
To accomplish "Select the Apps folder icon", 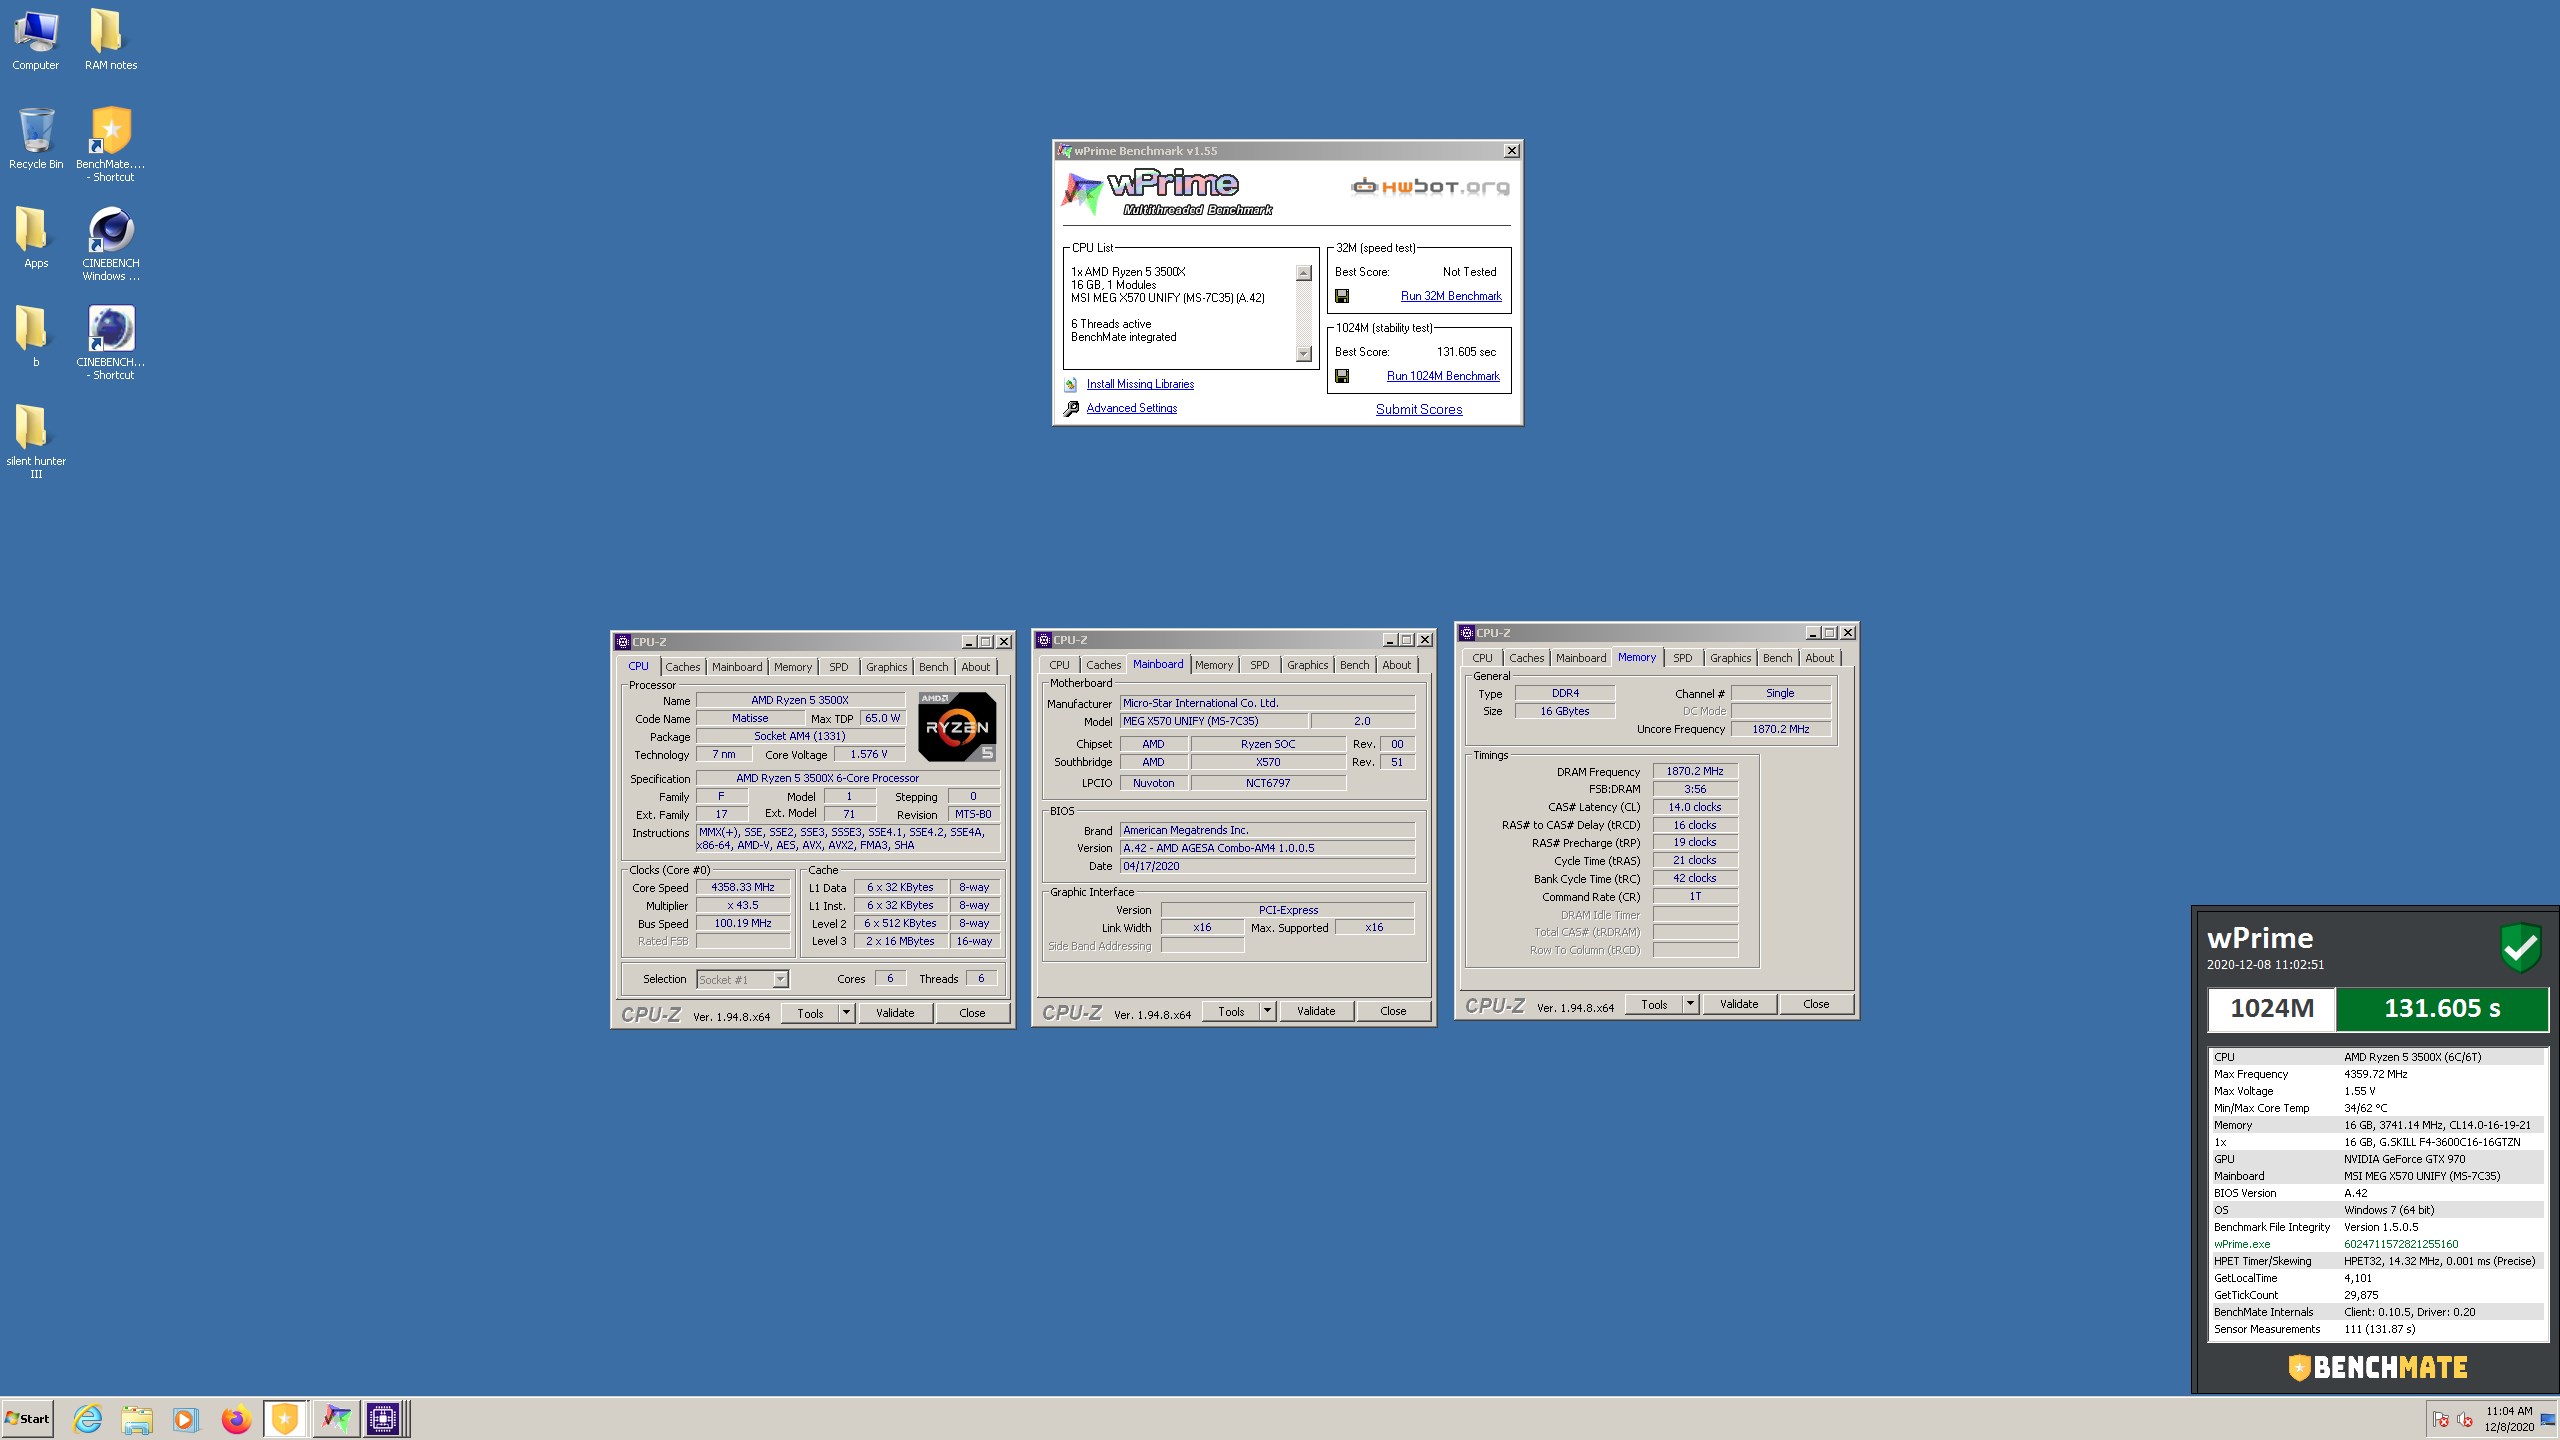I will point(36,238).
